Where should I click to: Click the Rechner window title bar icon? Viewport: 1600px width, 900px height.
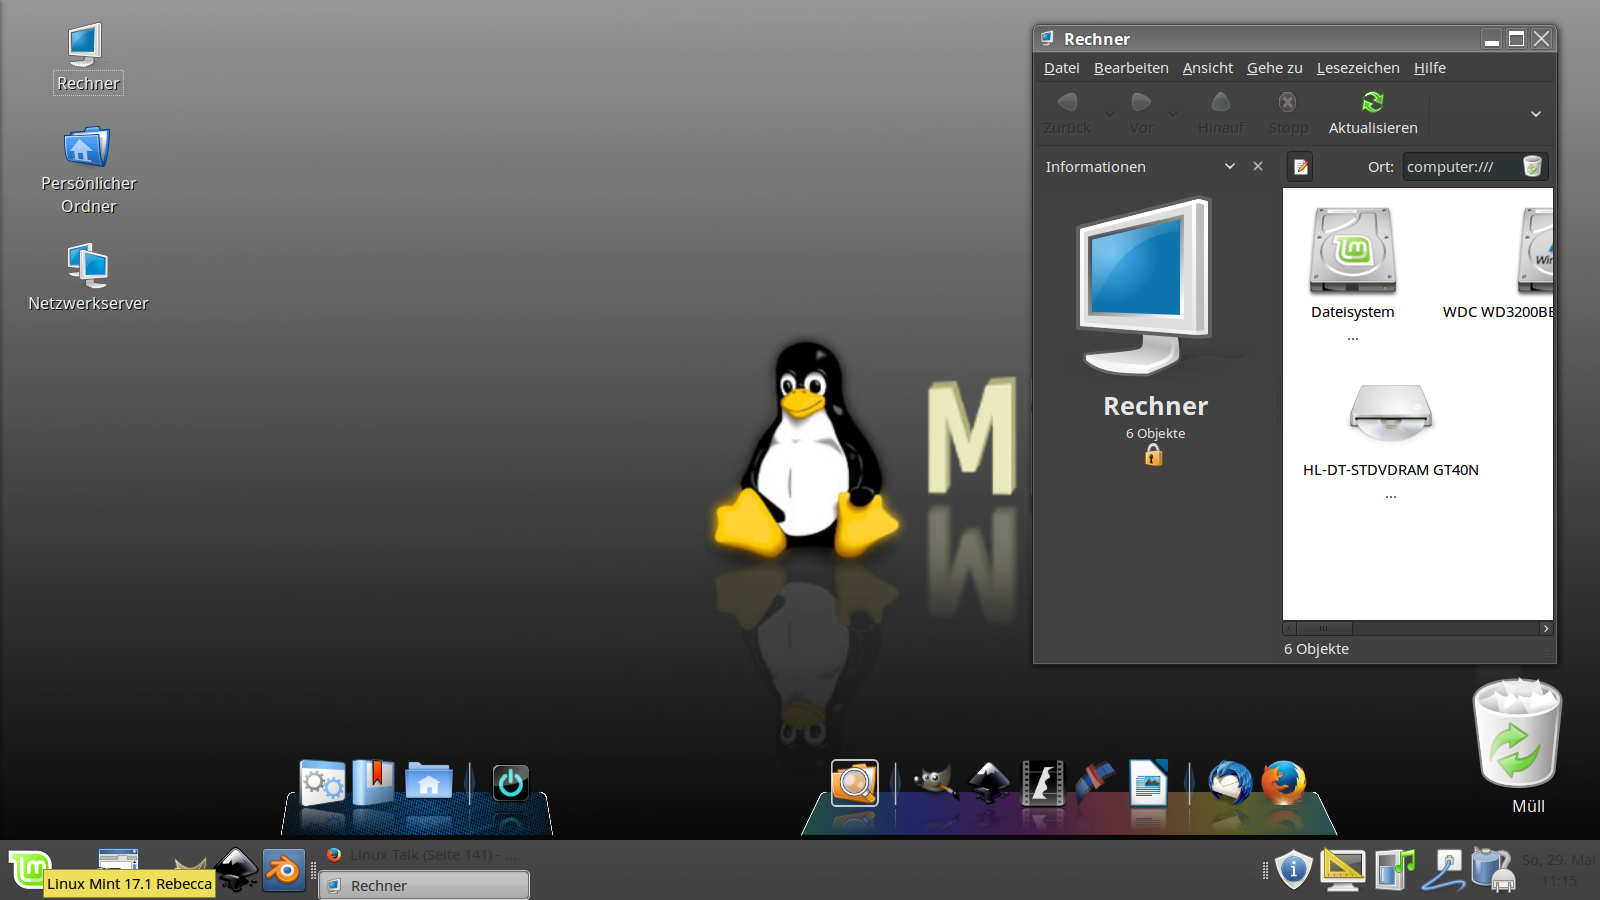coord(1047,38)
